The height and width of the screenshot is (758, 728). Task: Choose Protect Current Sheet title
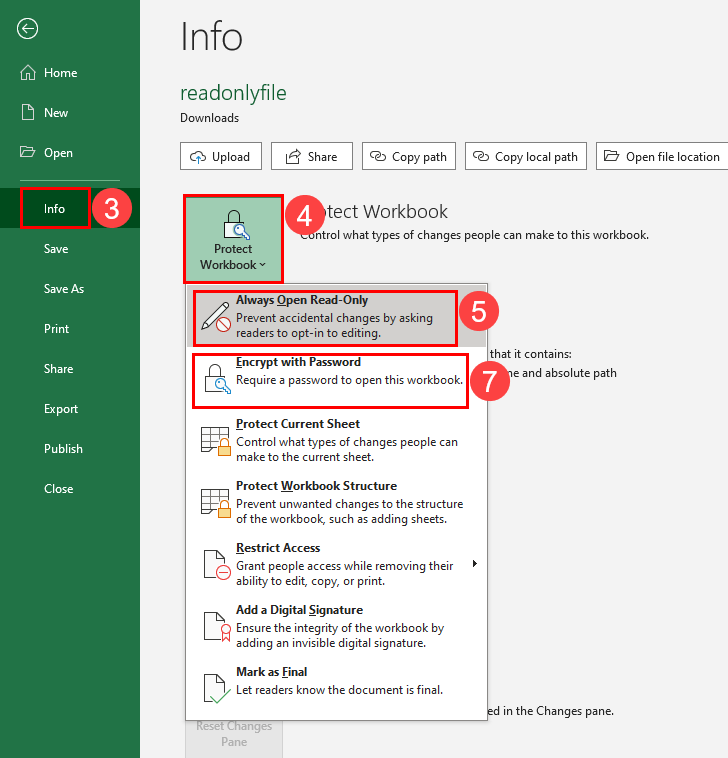(x=298, y=423)
